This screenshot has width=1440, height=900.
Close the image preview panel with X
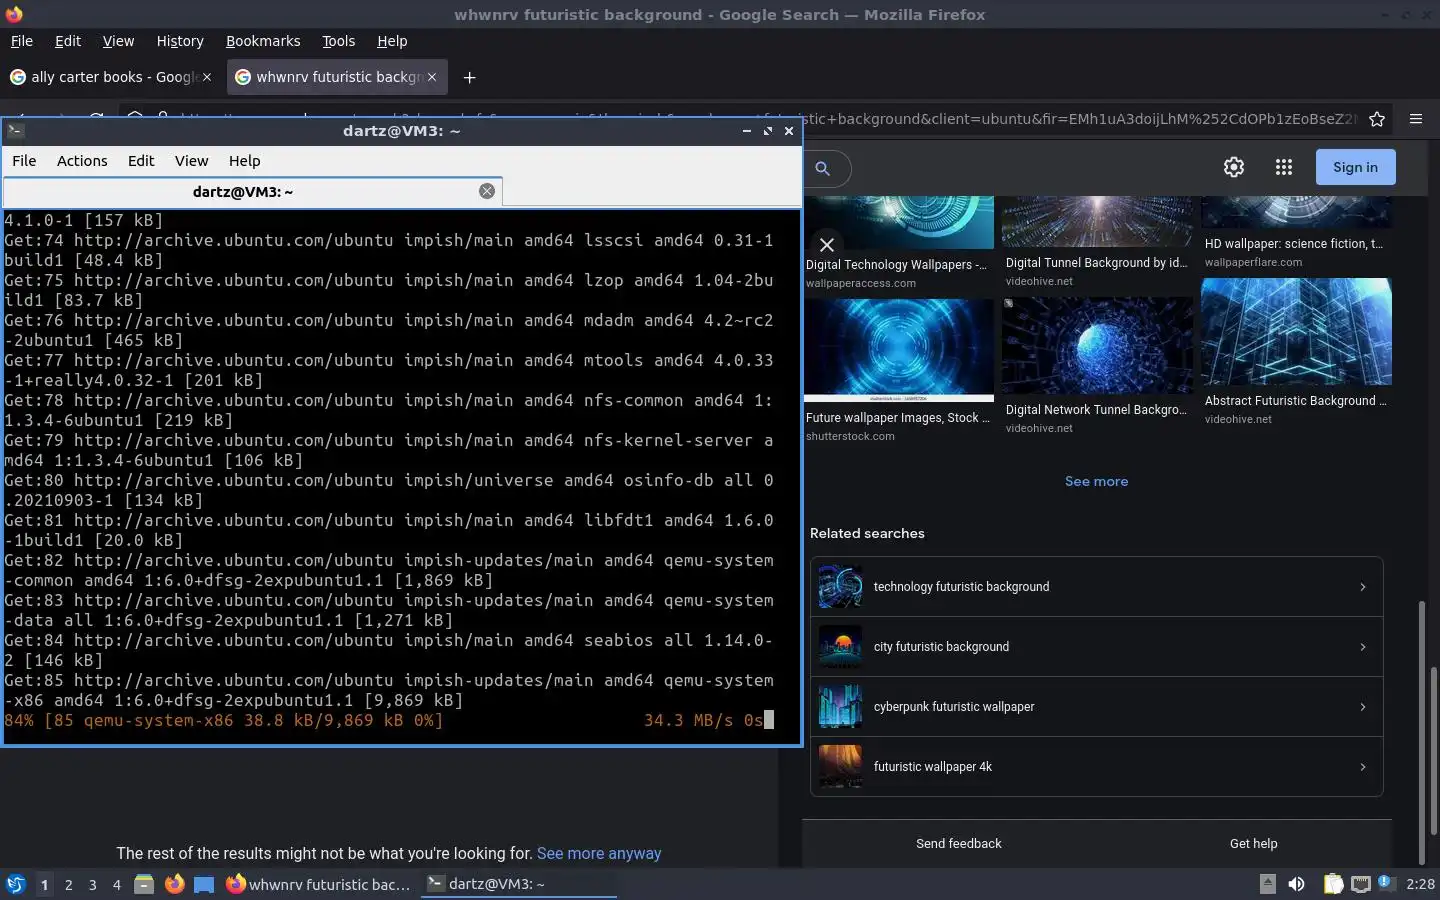(x=827, y=244)
